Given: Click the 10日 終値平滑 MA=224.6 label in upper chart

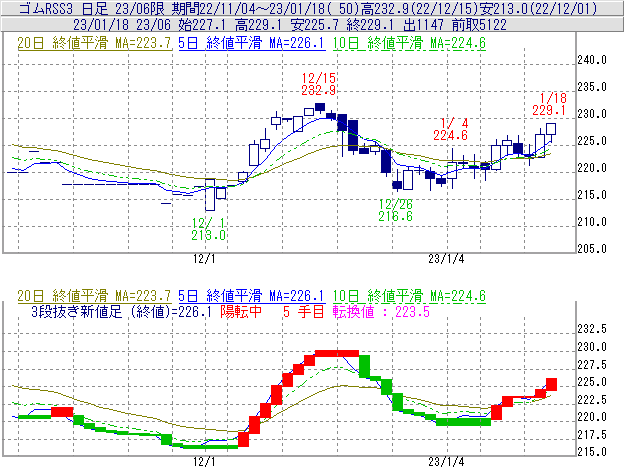Looking at the screenshot, I should tap(409, 43).
